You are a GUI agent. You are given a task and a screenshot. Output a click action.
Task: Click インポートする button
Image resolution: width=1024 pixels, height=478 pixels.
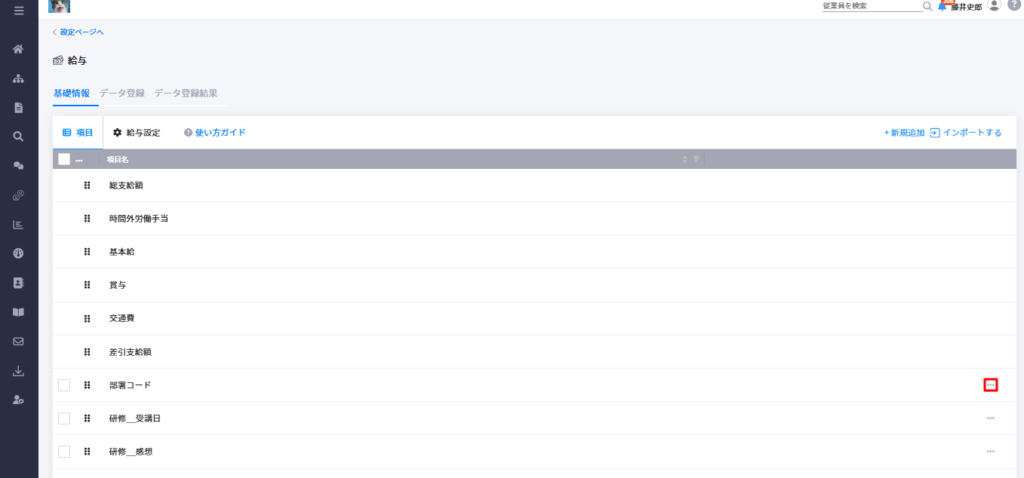coord(966,133)
